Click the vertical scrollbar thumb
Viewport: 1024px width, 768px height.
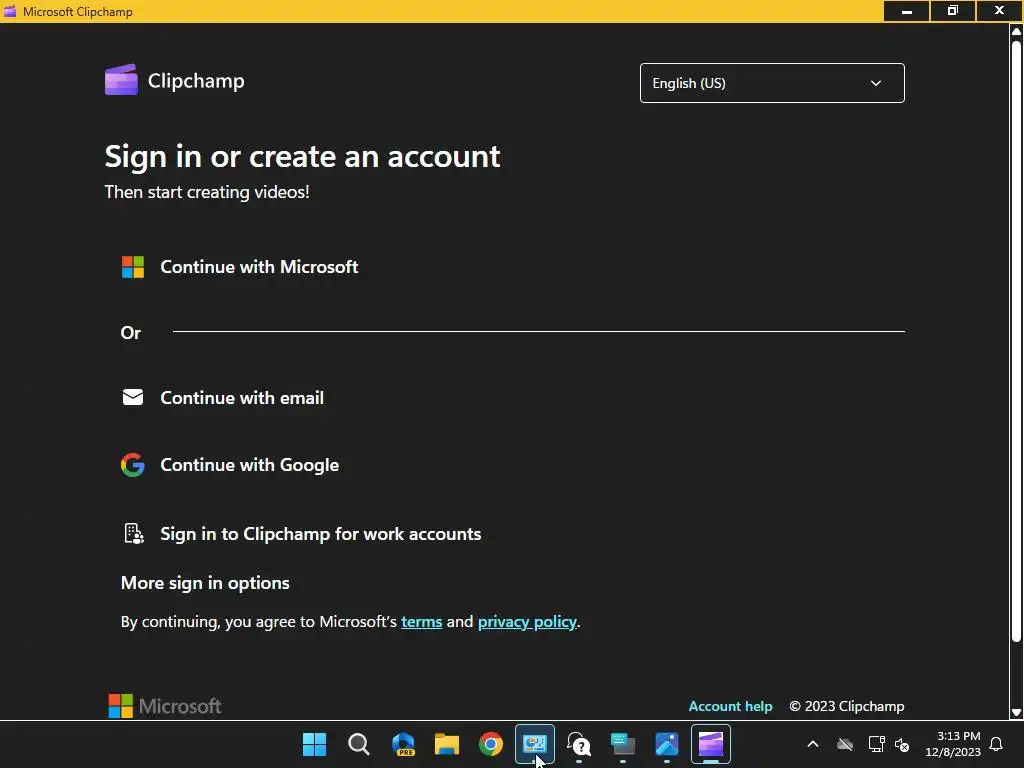coord(1016,340)
